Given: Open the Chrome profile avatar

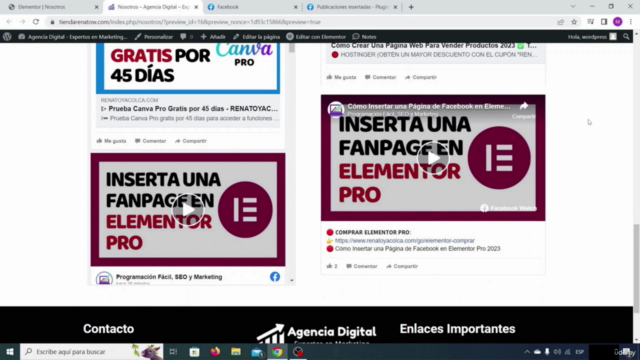Looking at the screenshot, I should tap(618, 22).
